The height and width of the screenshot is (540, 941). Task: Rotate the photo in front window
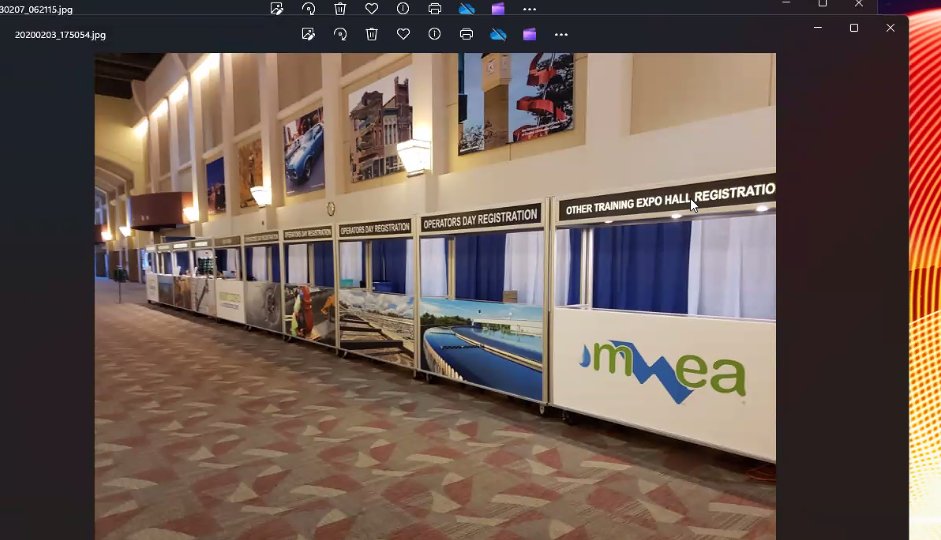pos(340,34)
